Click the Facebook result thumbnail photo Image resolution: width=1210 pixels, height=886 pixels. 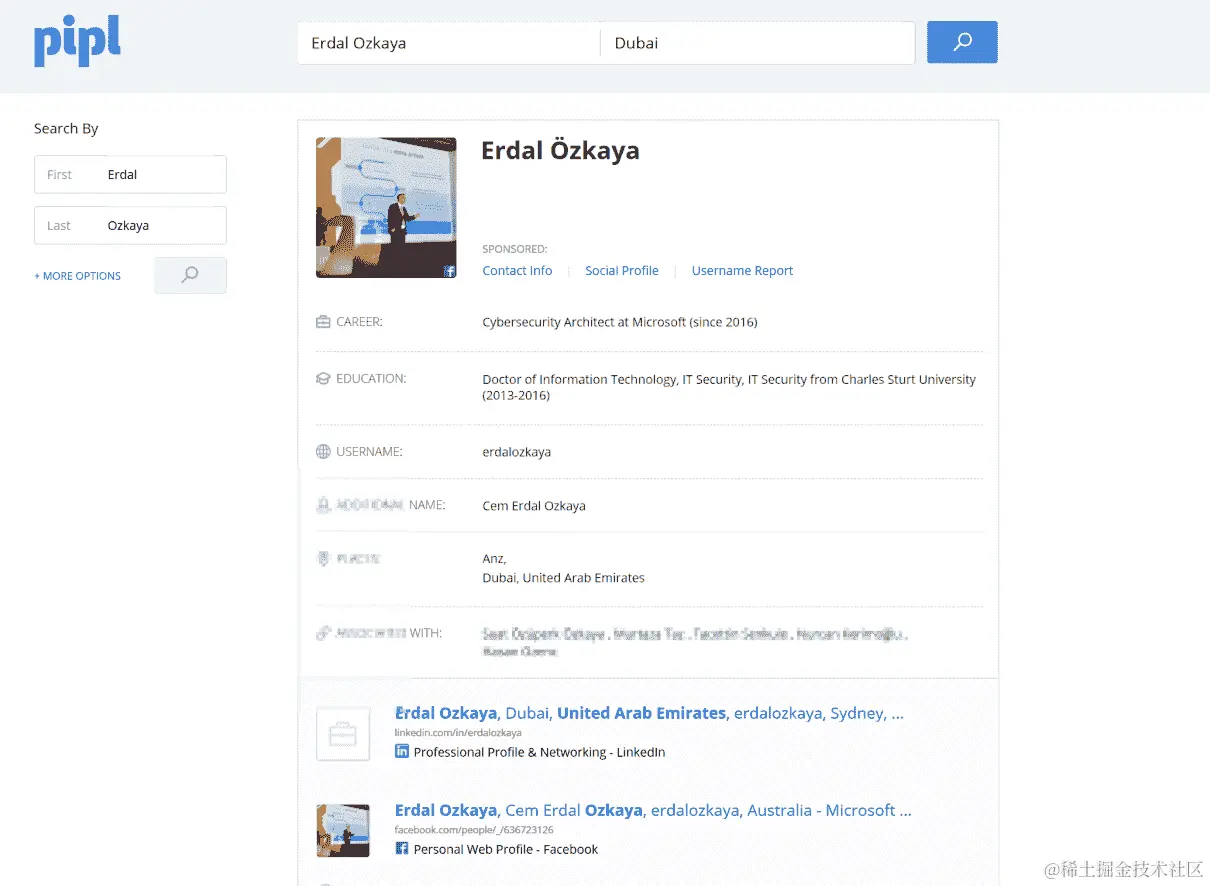tap(343, 831)
